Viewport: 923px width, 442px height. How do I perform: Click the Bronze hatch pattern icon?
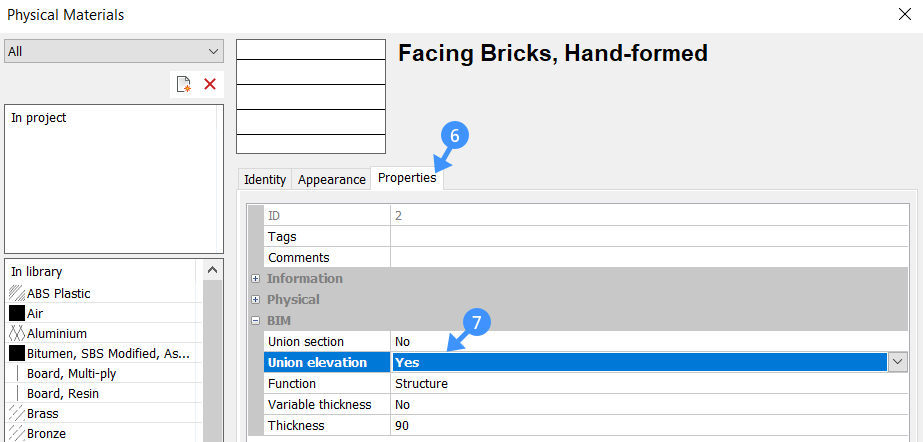[17, 433]
